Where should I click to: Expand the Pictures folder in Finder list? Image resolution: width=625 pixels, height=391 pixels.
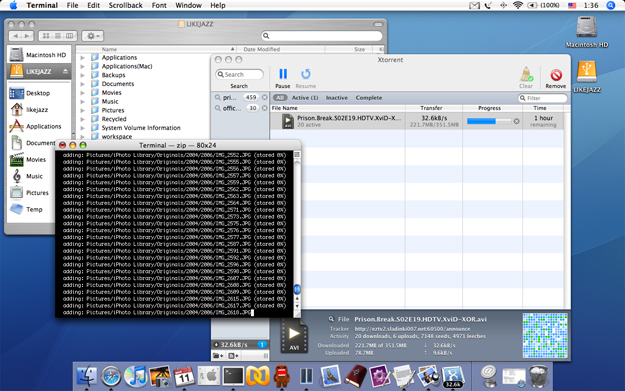(x=83, y=110)
